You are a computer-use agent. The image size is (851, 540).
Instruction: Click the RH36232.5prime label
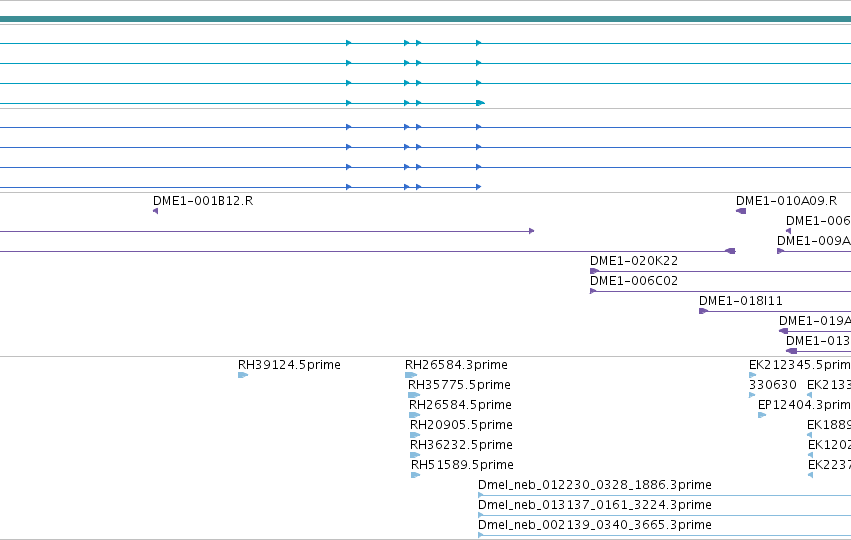[x=461, y=445]
